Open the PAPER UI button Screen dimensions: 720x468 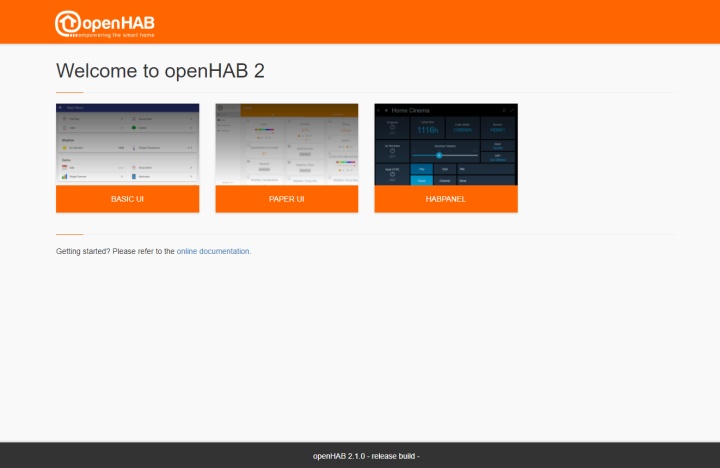click(x=287, y=199)
